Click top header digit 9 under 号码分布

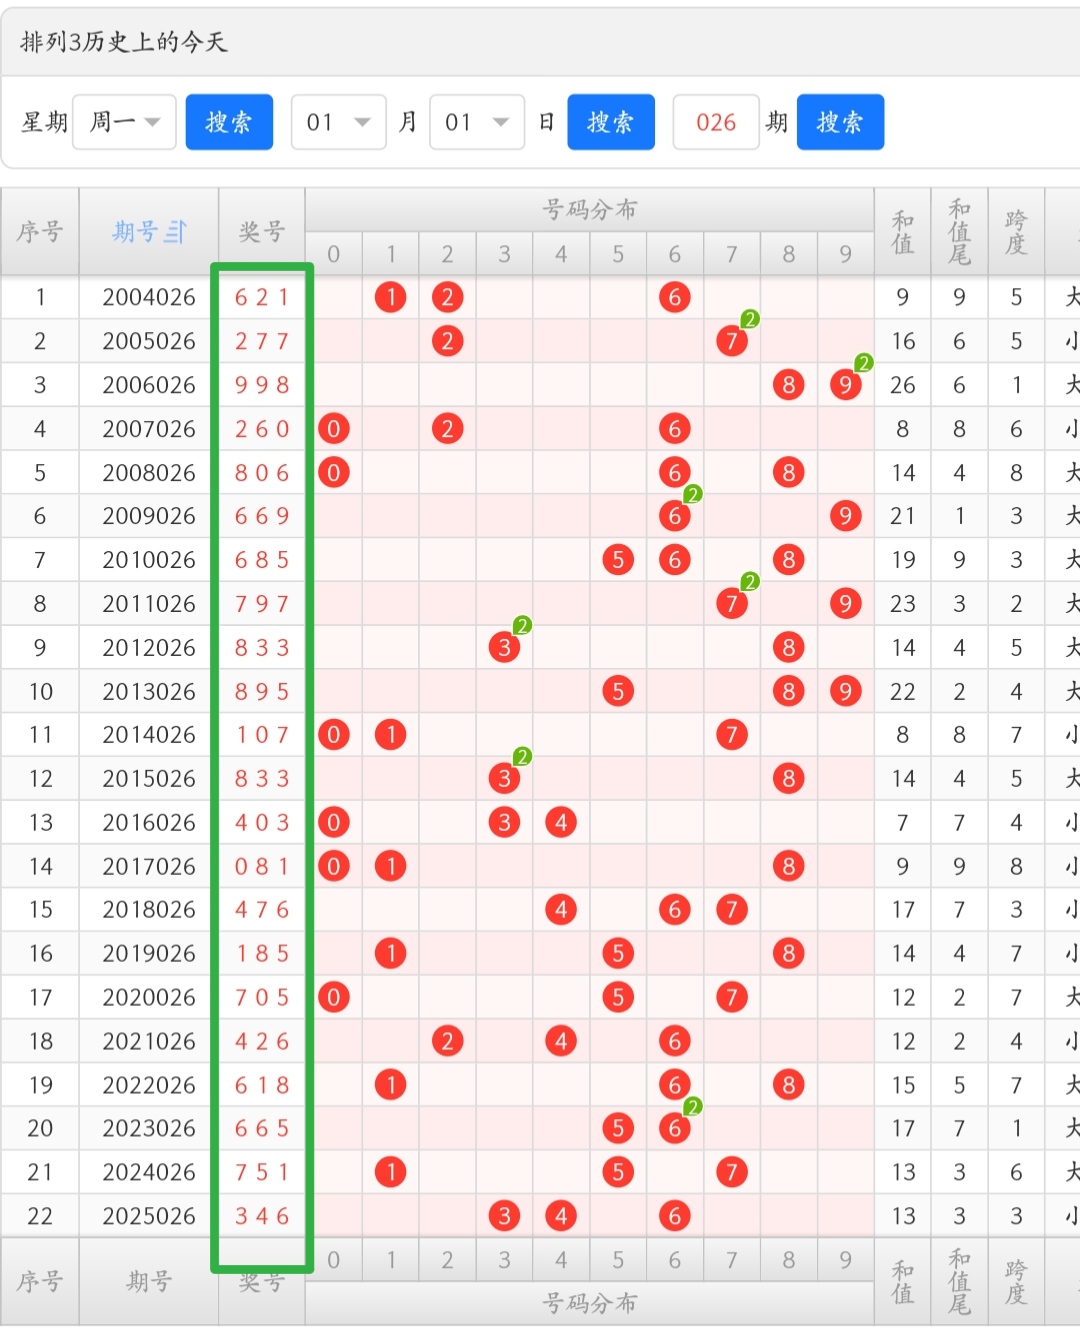[x=846, y=254]
